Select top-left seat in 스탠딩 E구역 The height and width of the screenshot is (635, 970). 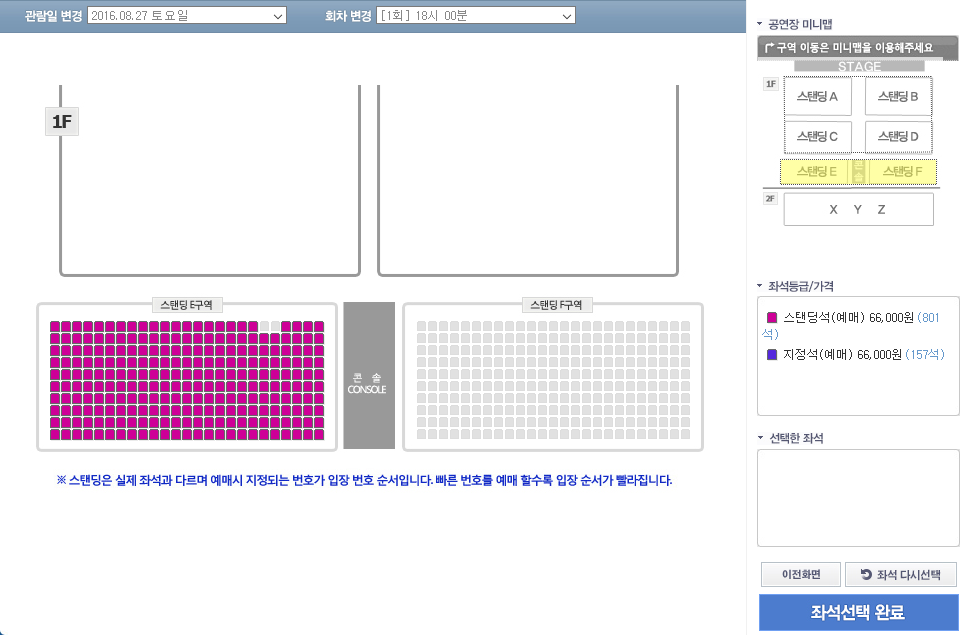click(55, 327)
